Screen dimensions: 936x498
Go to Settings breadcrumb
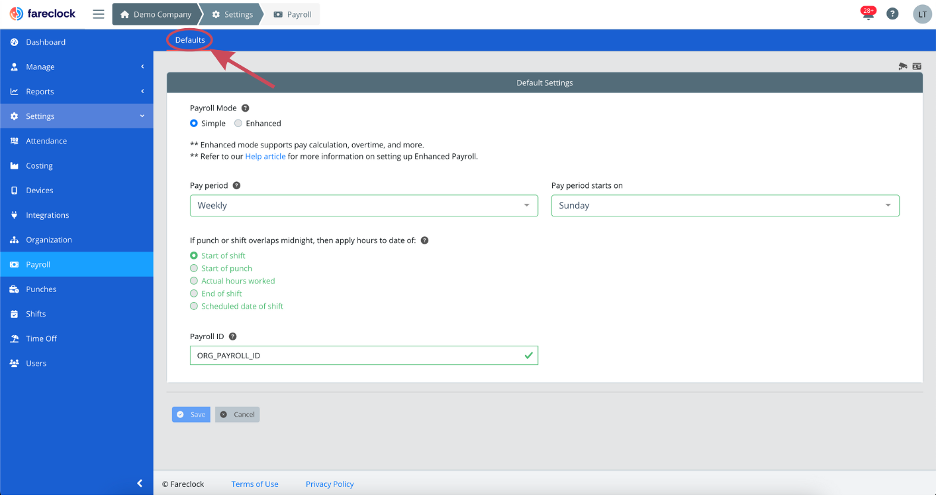point(233,14)
